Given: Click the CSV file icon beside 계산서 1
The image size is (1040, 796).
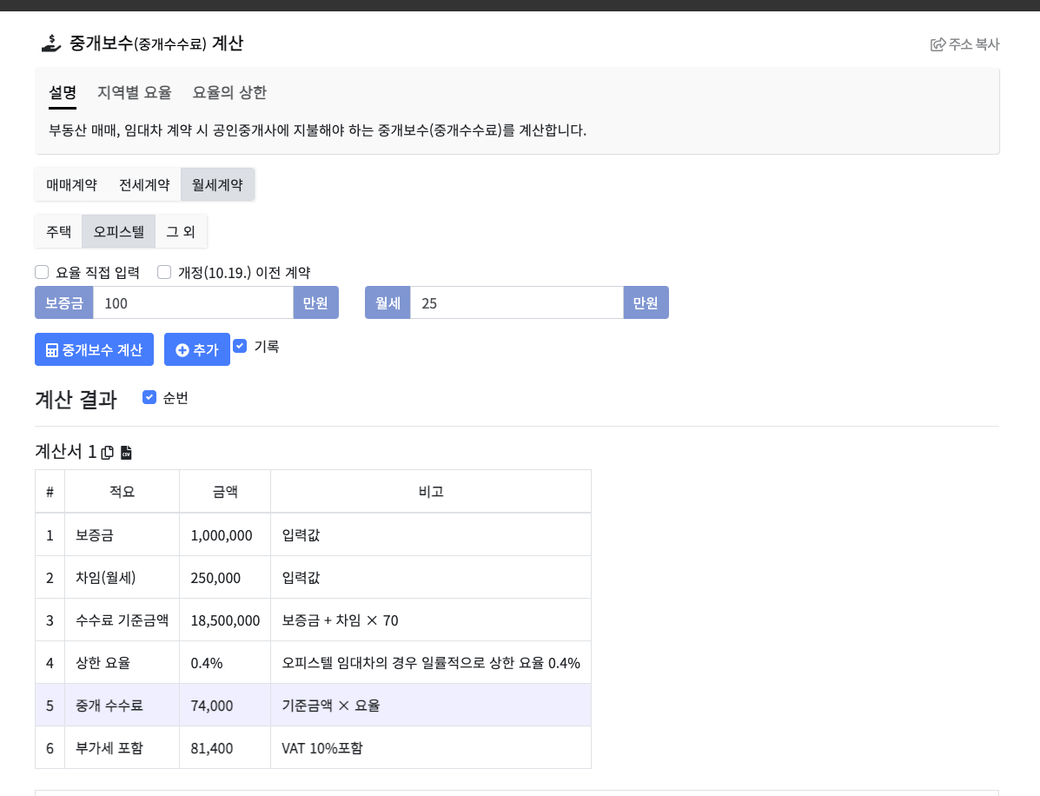Looking at the screenshot, I should (x=126, y=453).
